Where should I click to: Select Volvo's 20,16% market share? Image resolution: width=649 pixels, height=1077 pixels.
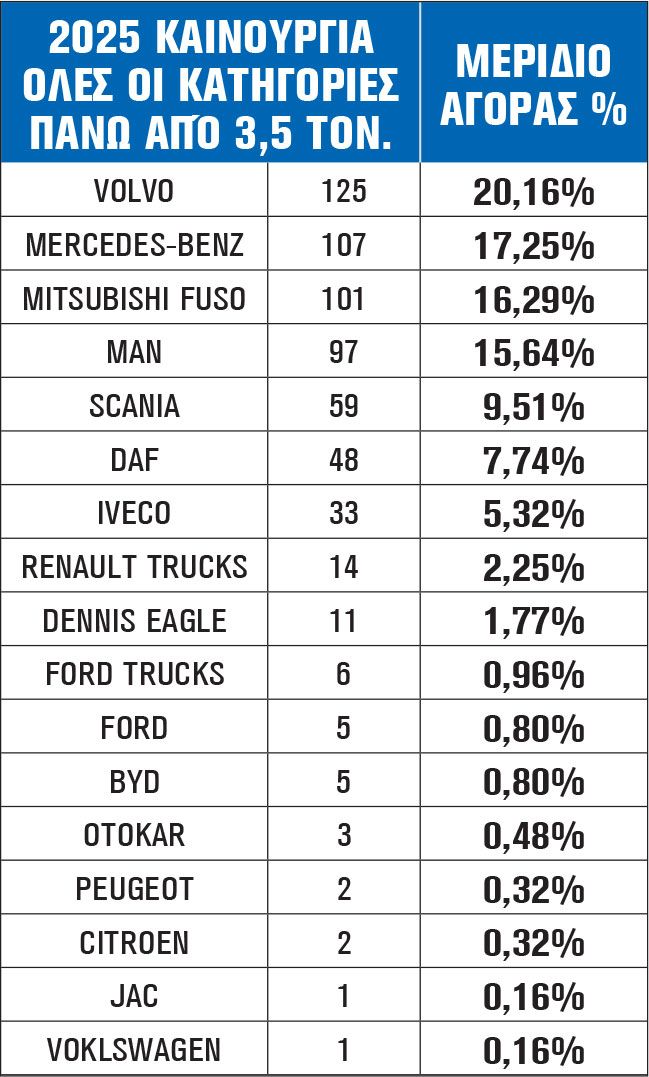[x=533, y=192]
